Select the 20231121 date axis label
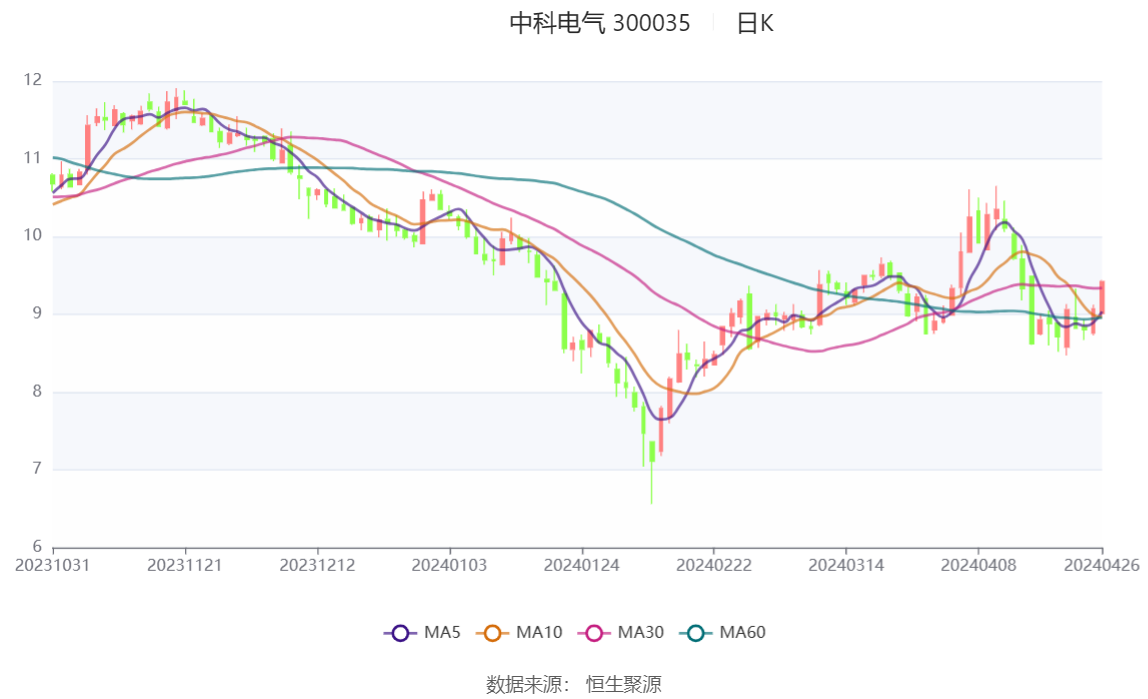 184,566
